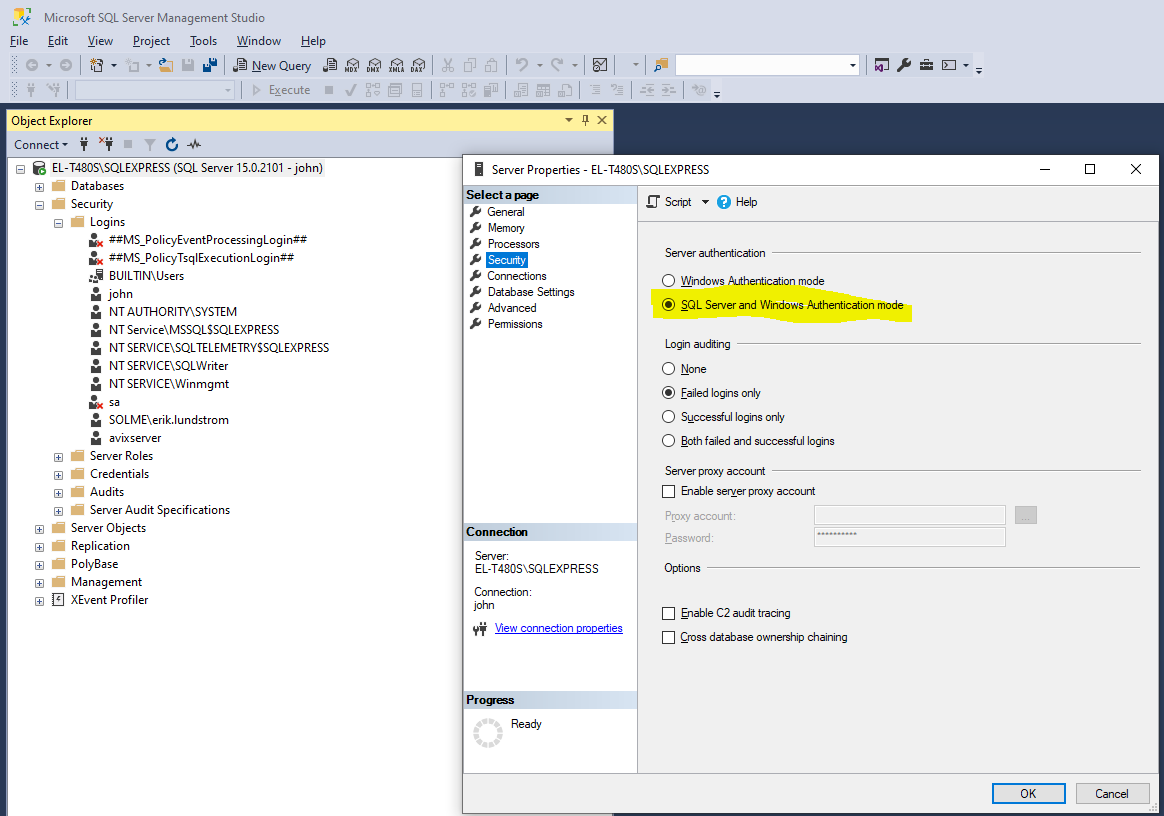Open the Activity Monitor icon in Object Explorer
1164x816 pixels.
click(194, 145)
